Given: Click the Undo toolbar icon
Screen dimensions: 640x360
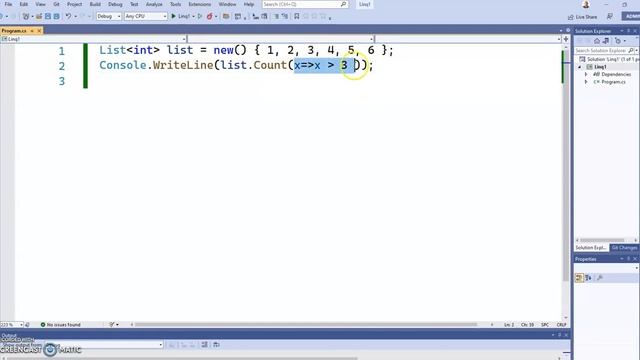Looking at the screenshot, I should pos(68,16).
